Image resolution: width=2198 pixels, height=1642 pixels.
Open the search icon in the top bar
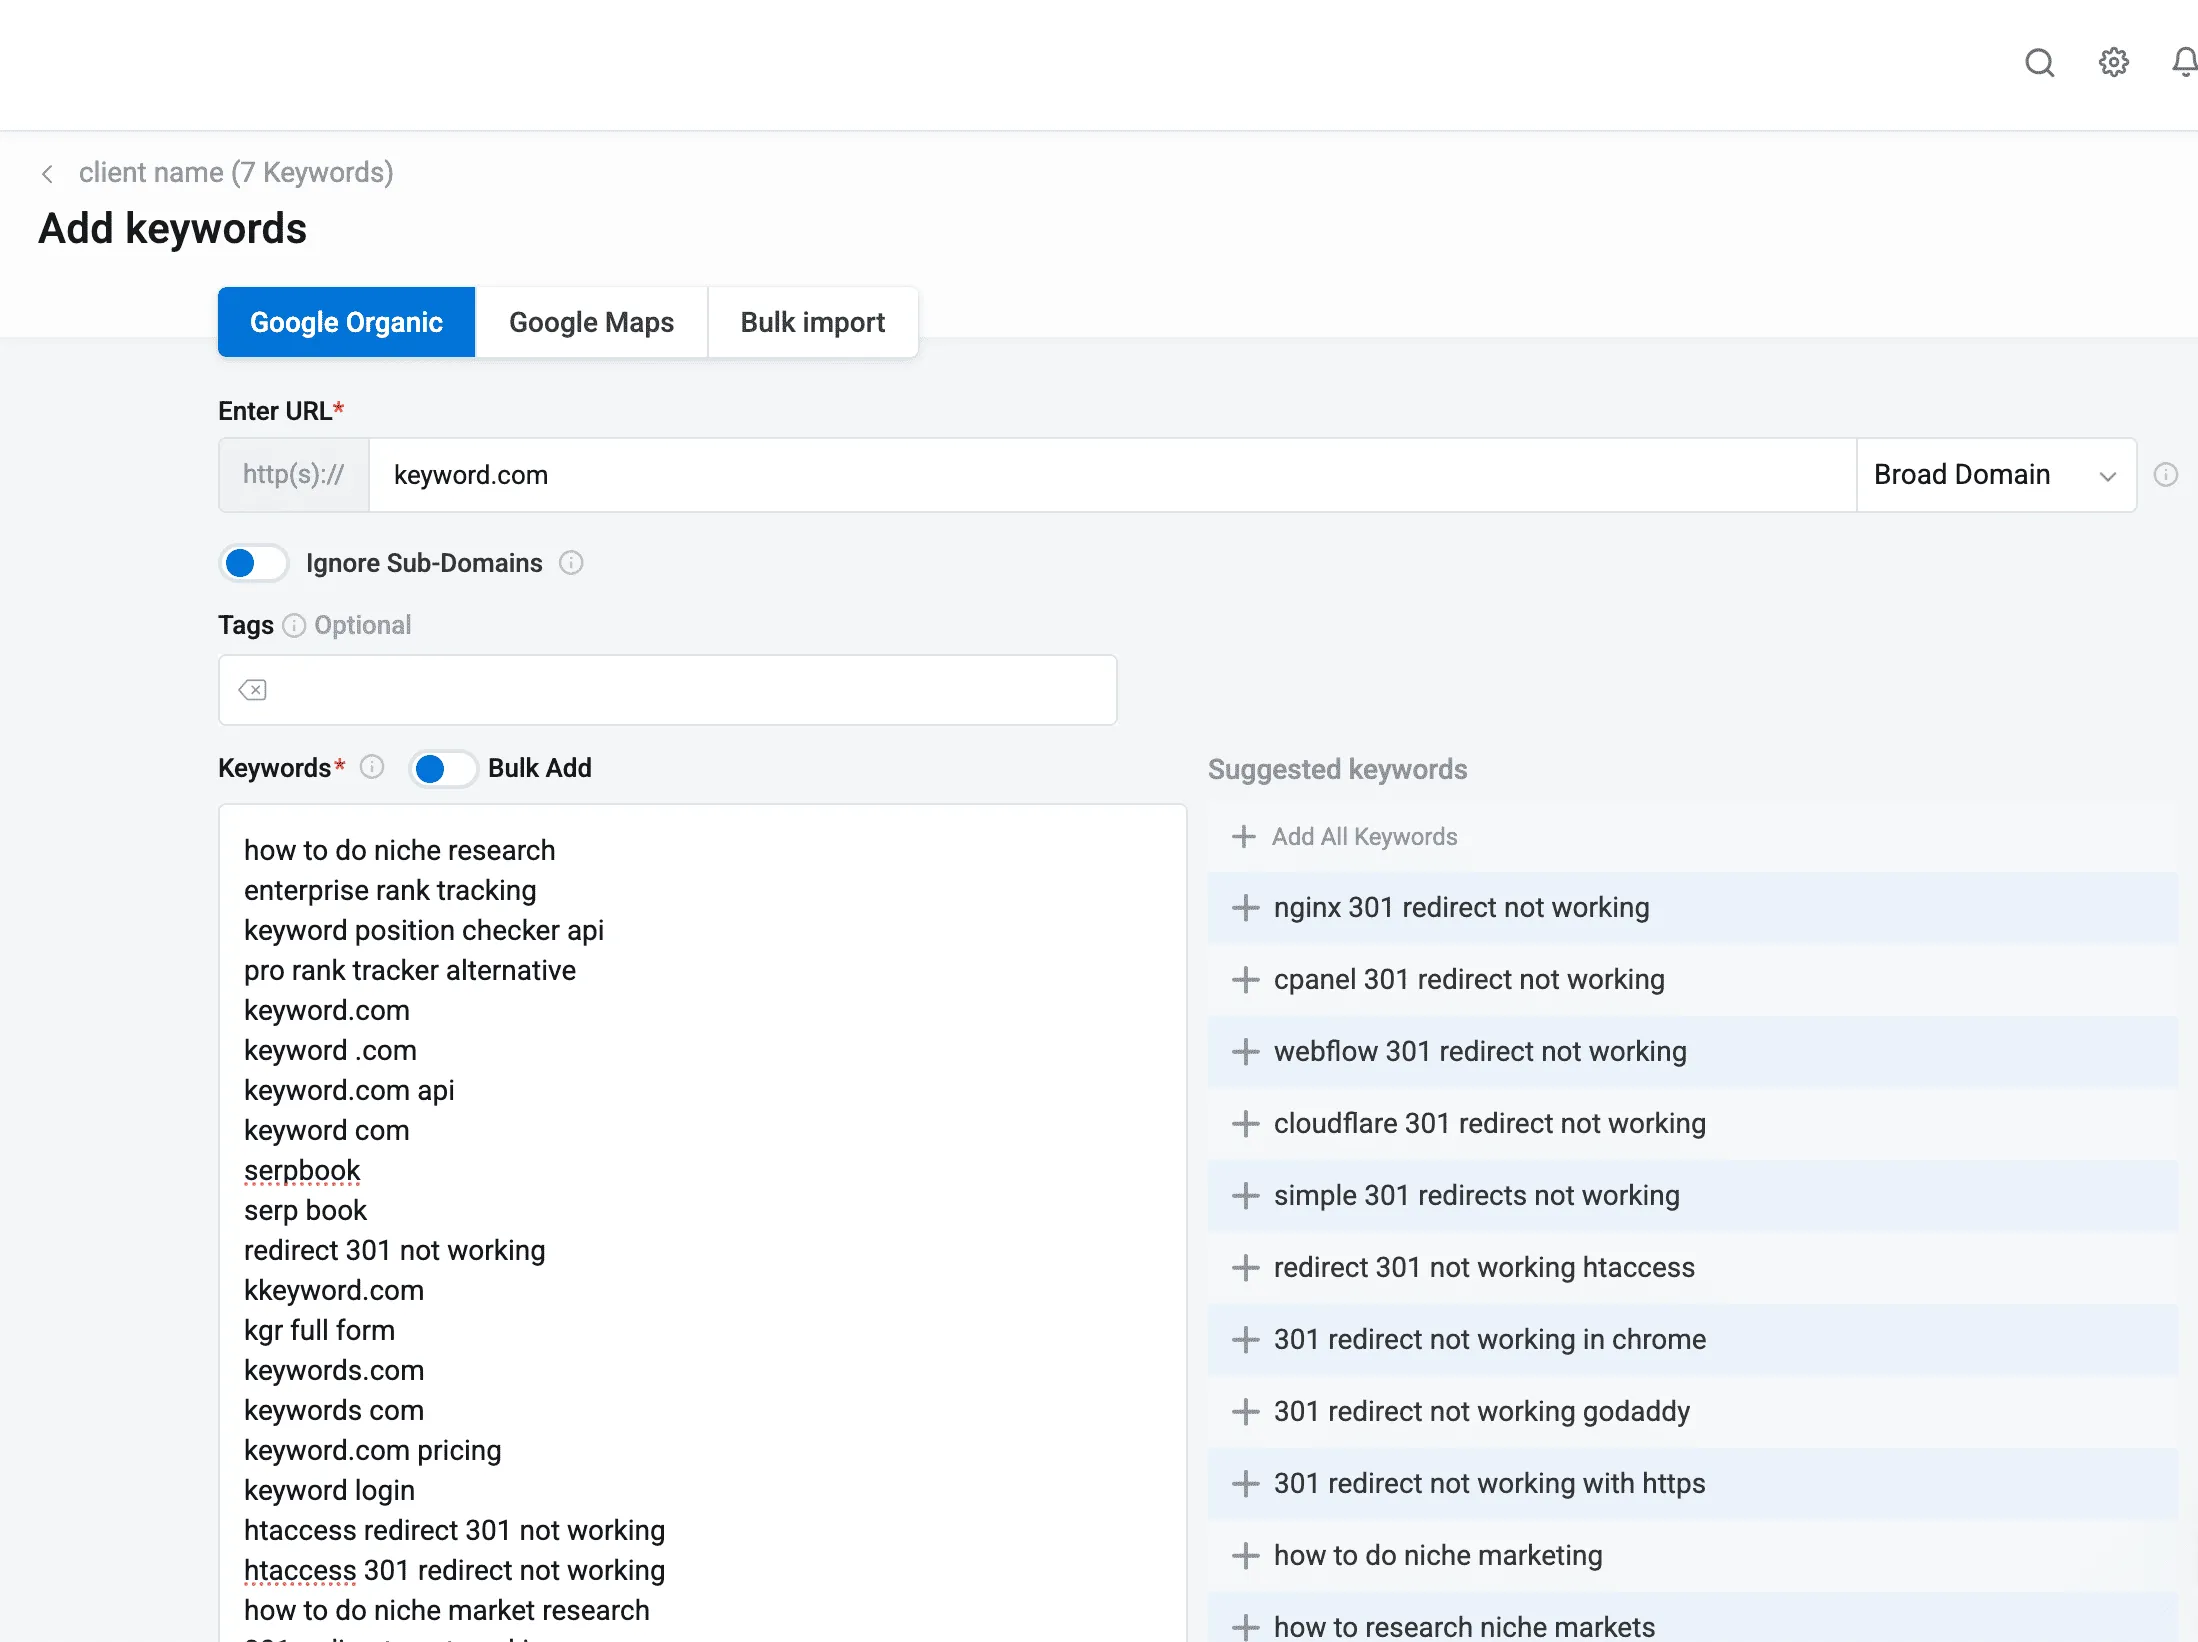(2040, 63)
